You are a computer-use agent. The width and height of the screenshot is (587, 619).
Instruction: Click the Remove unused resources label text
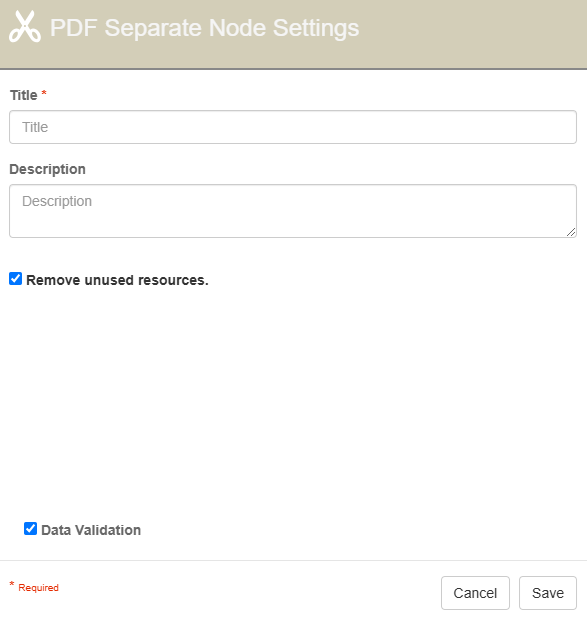click(117, 280)
